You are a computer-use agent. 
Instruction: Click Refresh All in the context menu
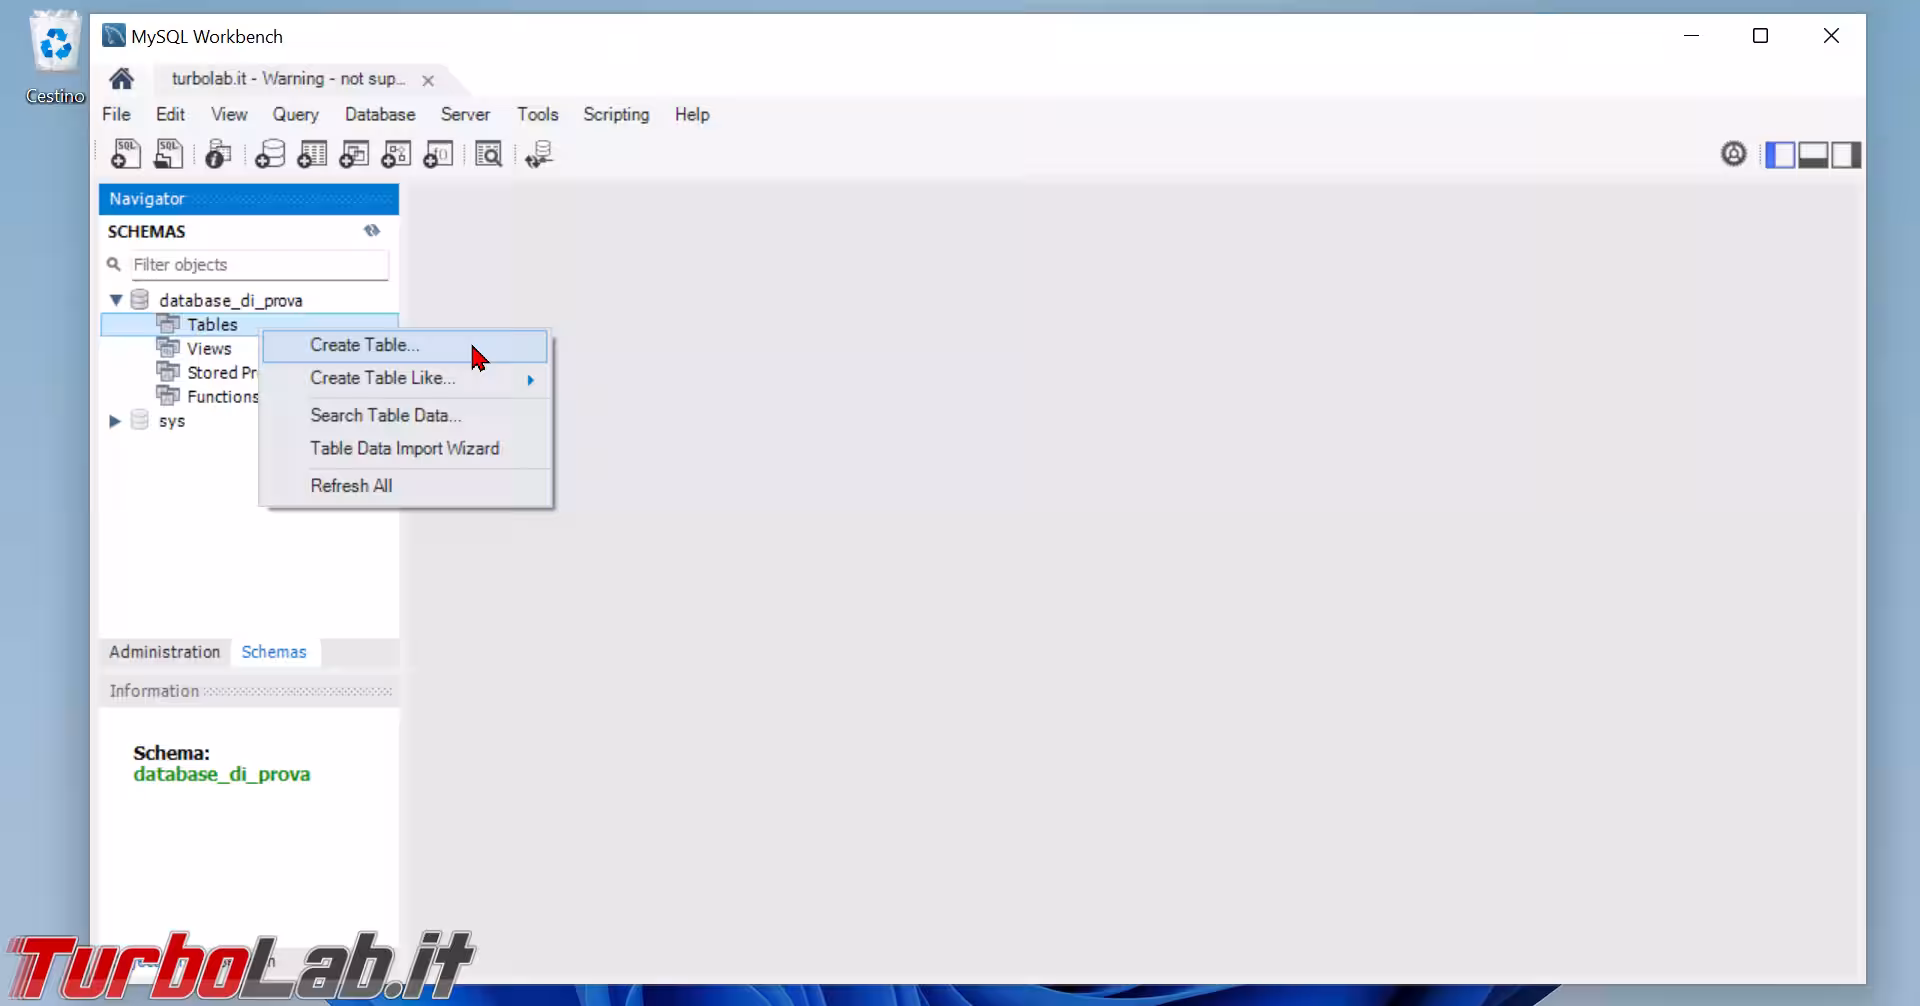[x=405, y=486]
